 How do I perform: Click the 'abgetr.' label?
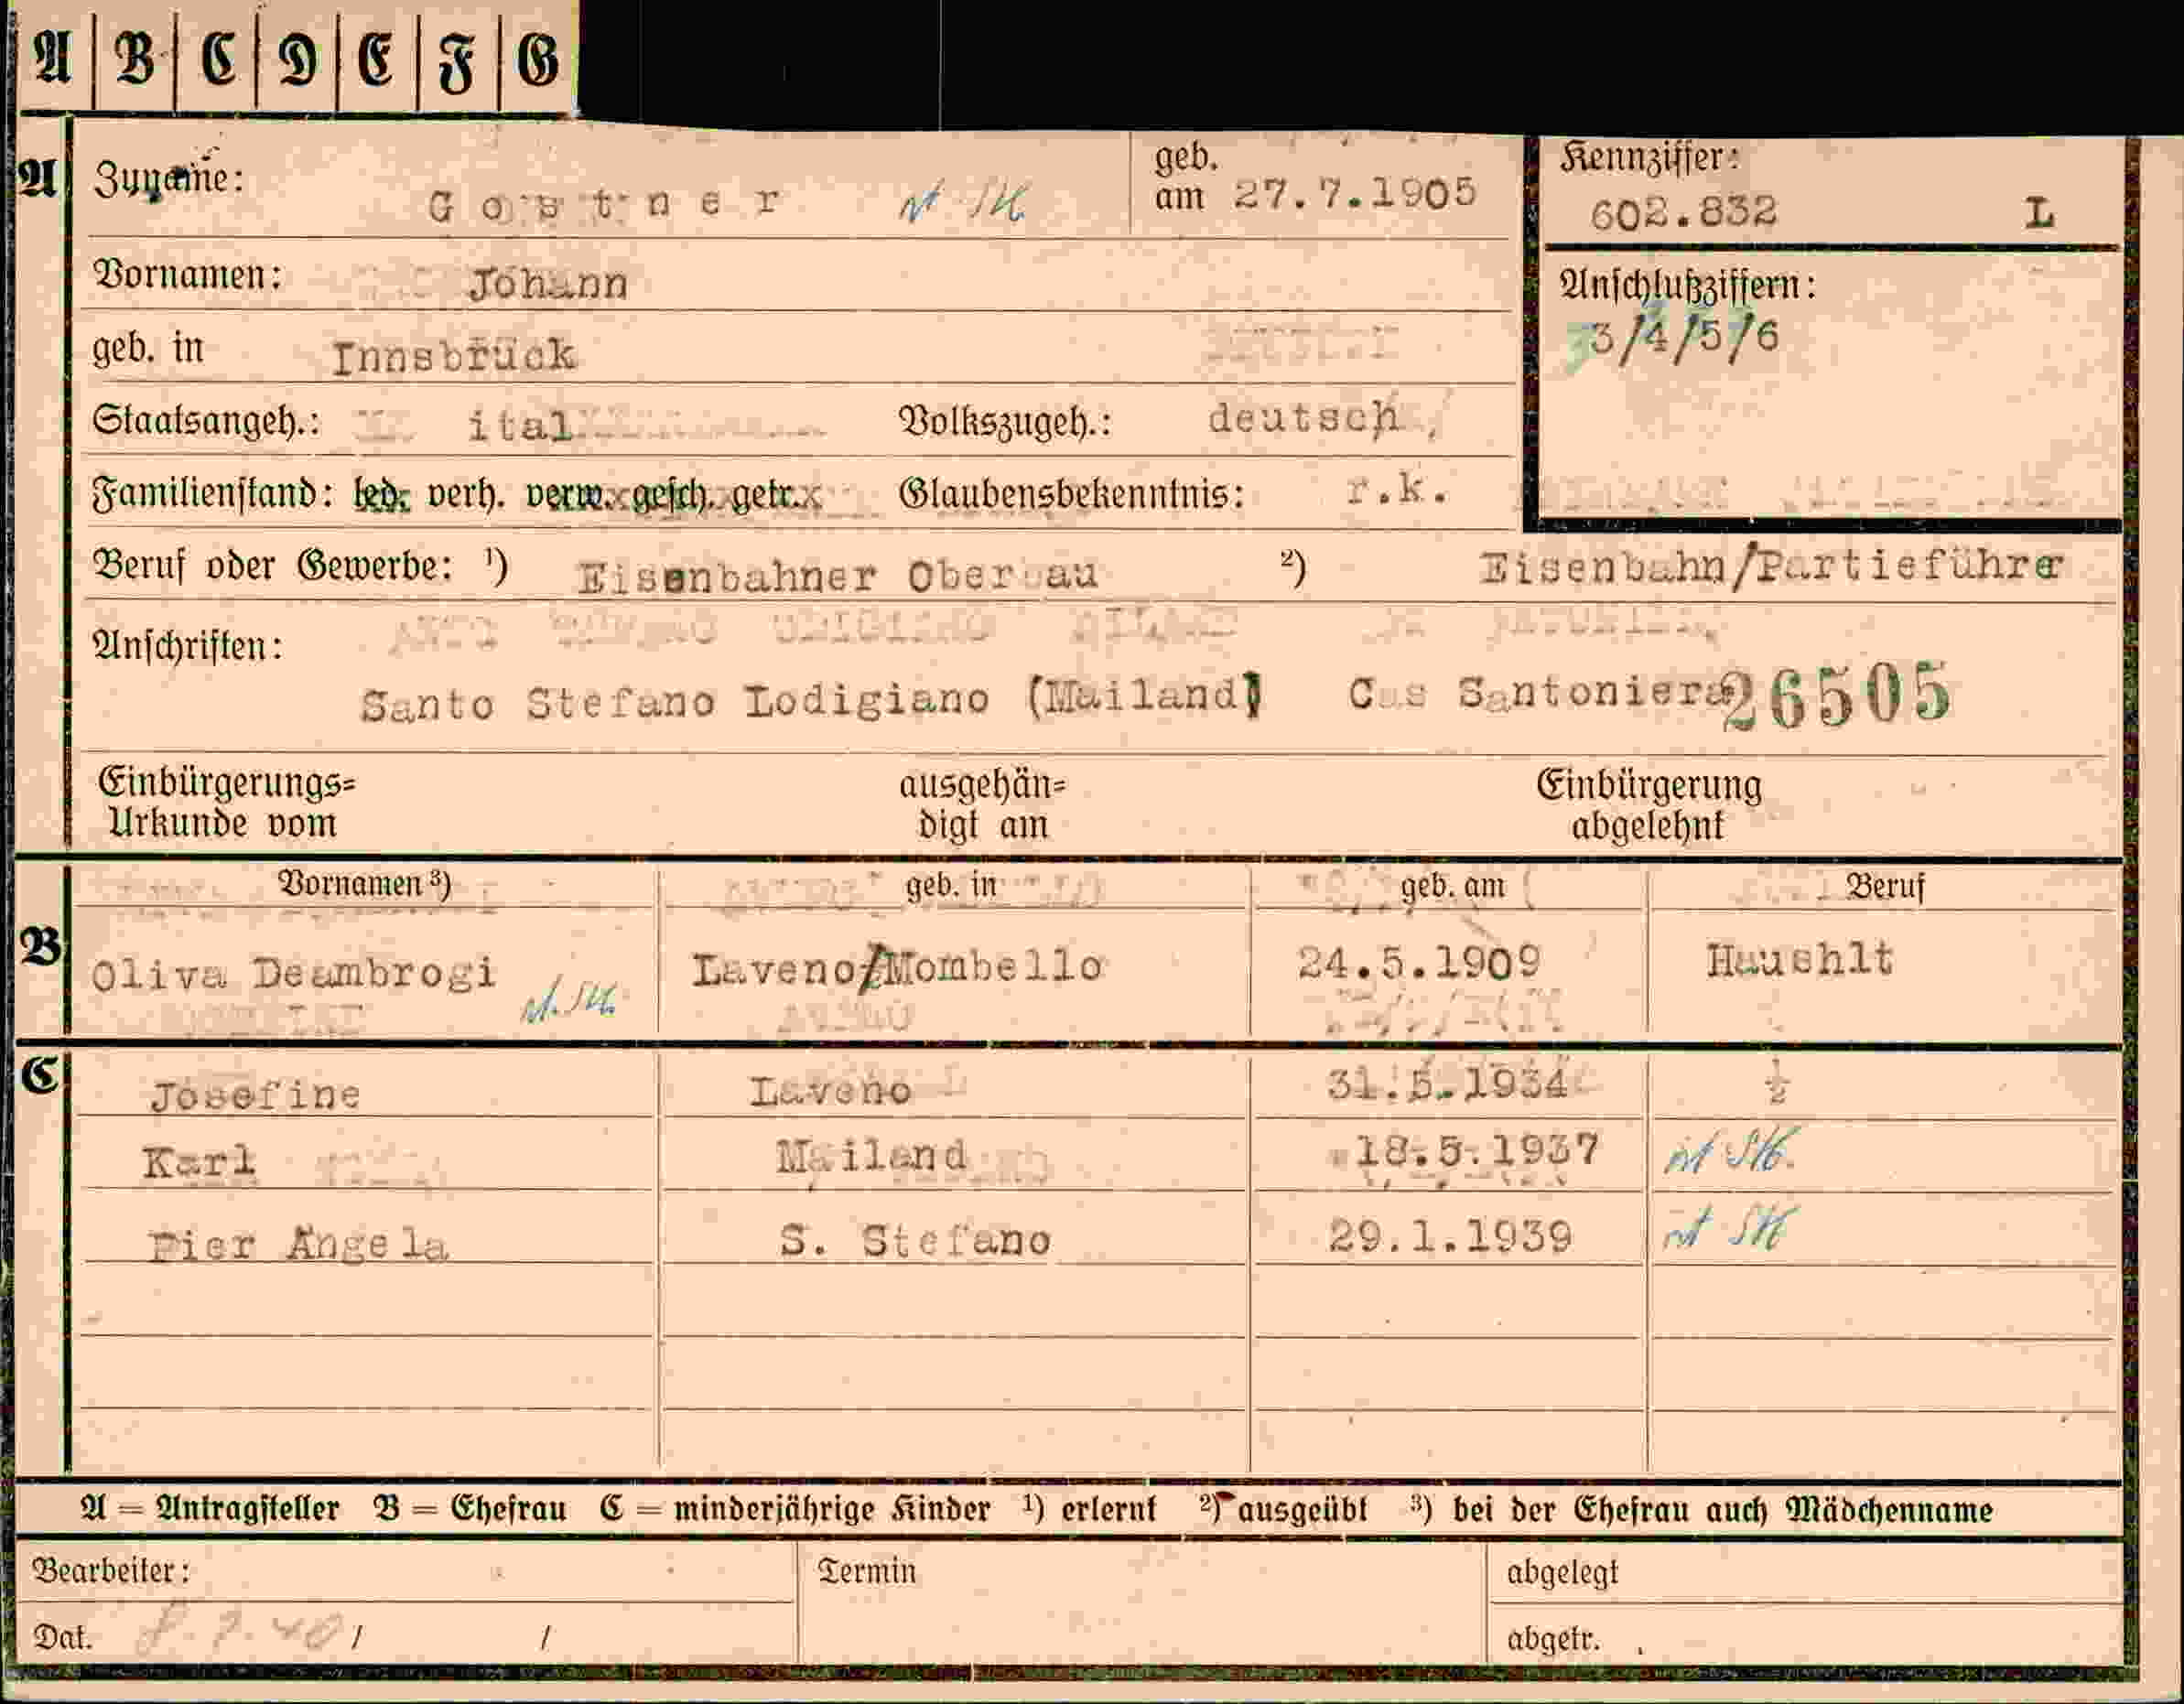tap(1553, 1639)
